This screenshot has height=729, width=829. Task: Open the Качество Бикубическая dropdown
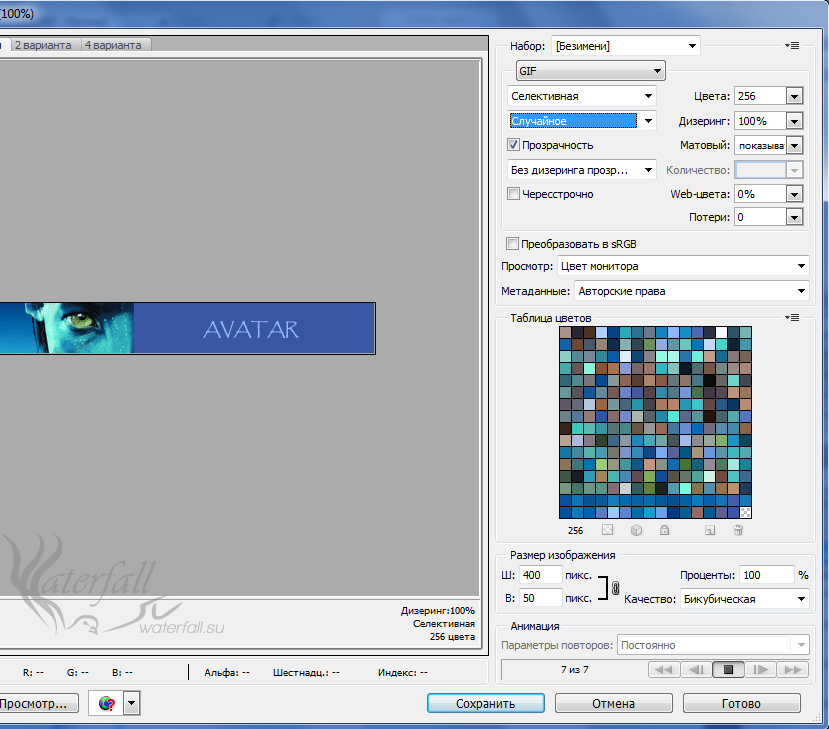[744, 599]
